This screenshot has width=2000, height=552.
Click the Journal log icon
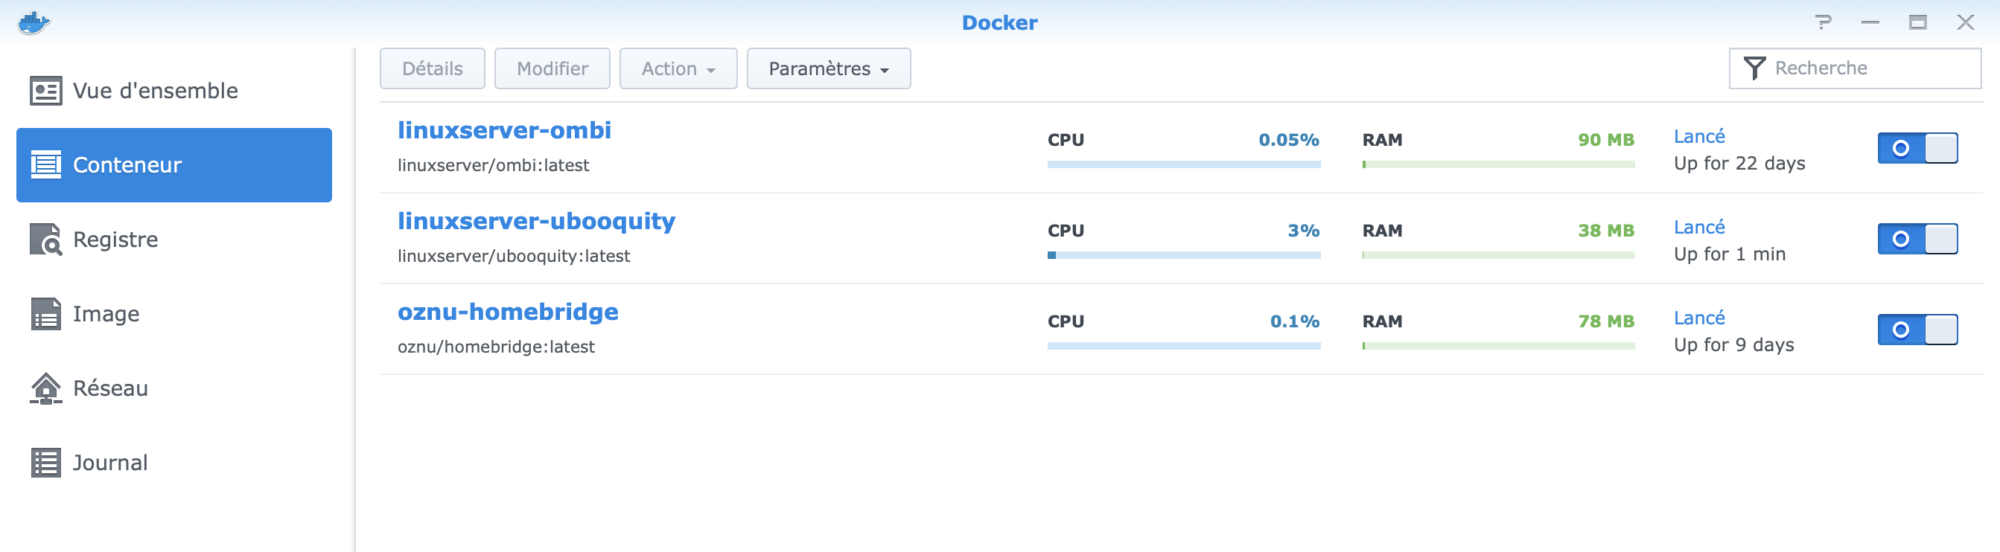coord(46,463)
